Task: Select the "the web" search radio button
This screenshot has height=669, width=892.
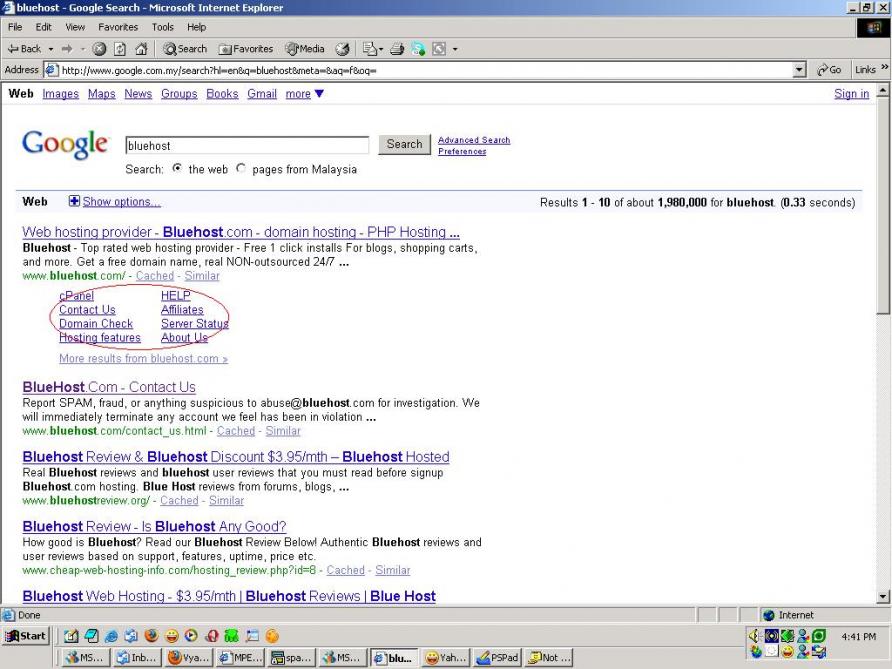Action: point(177,168)
